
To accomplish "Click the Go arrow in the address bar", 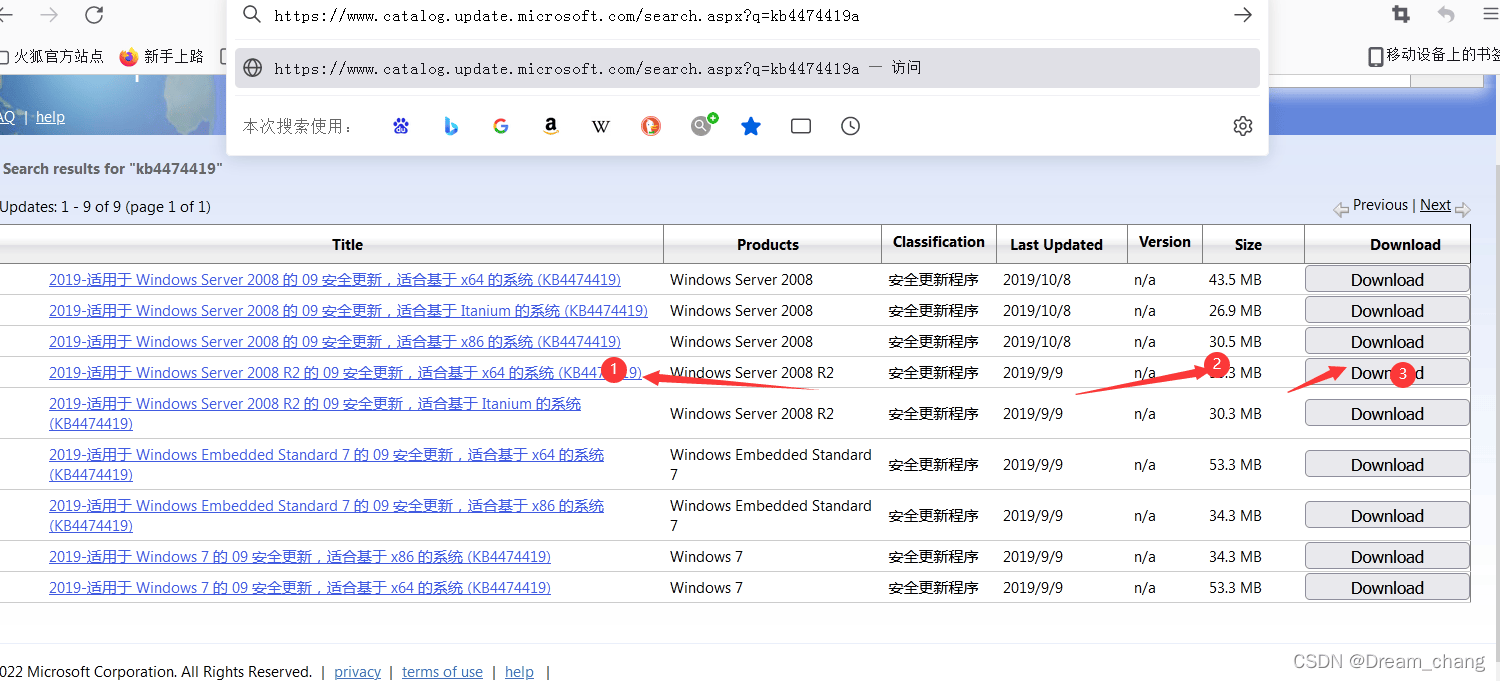I will point(1243,15).
